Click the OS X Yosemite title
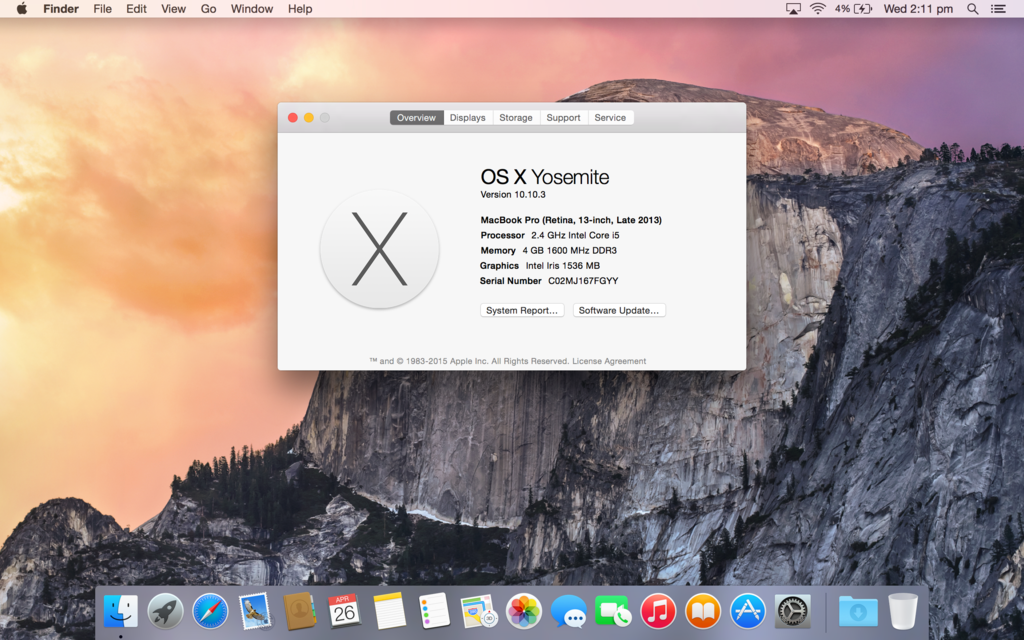 pyautogui.click(x=545, y=177)
